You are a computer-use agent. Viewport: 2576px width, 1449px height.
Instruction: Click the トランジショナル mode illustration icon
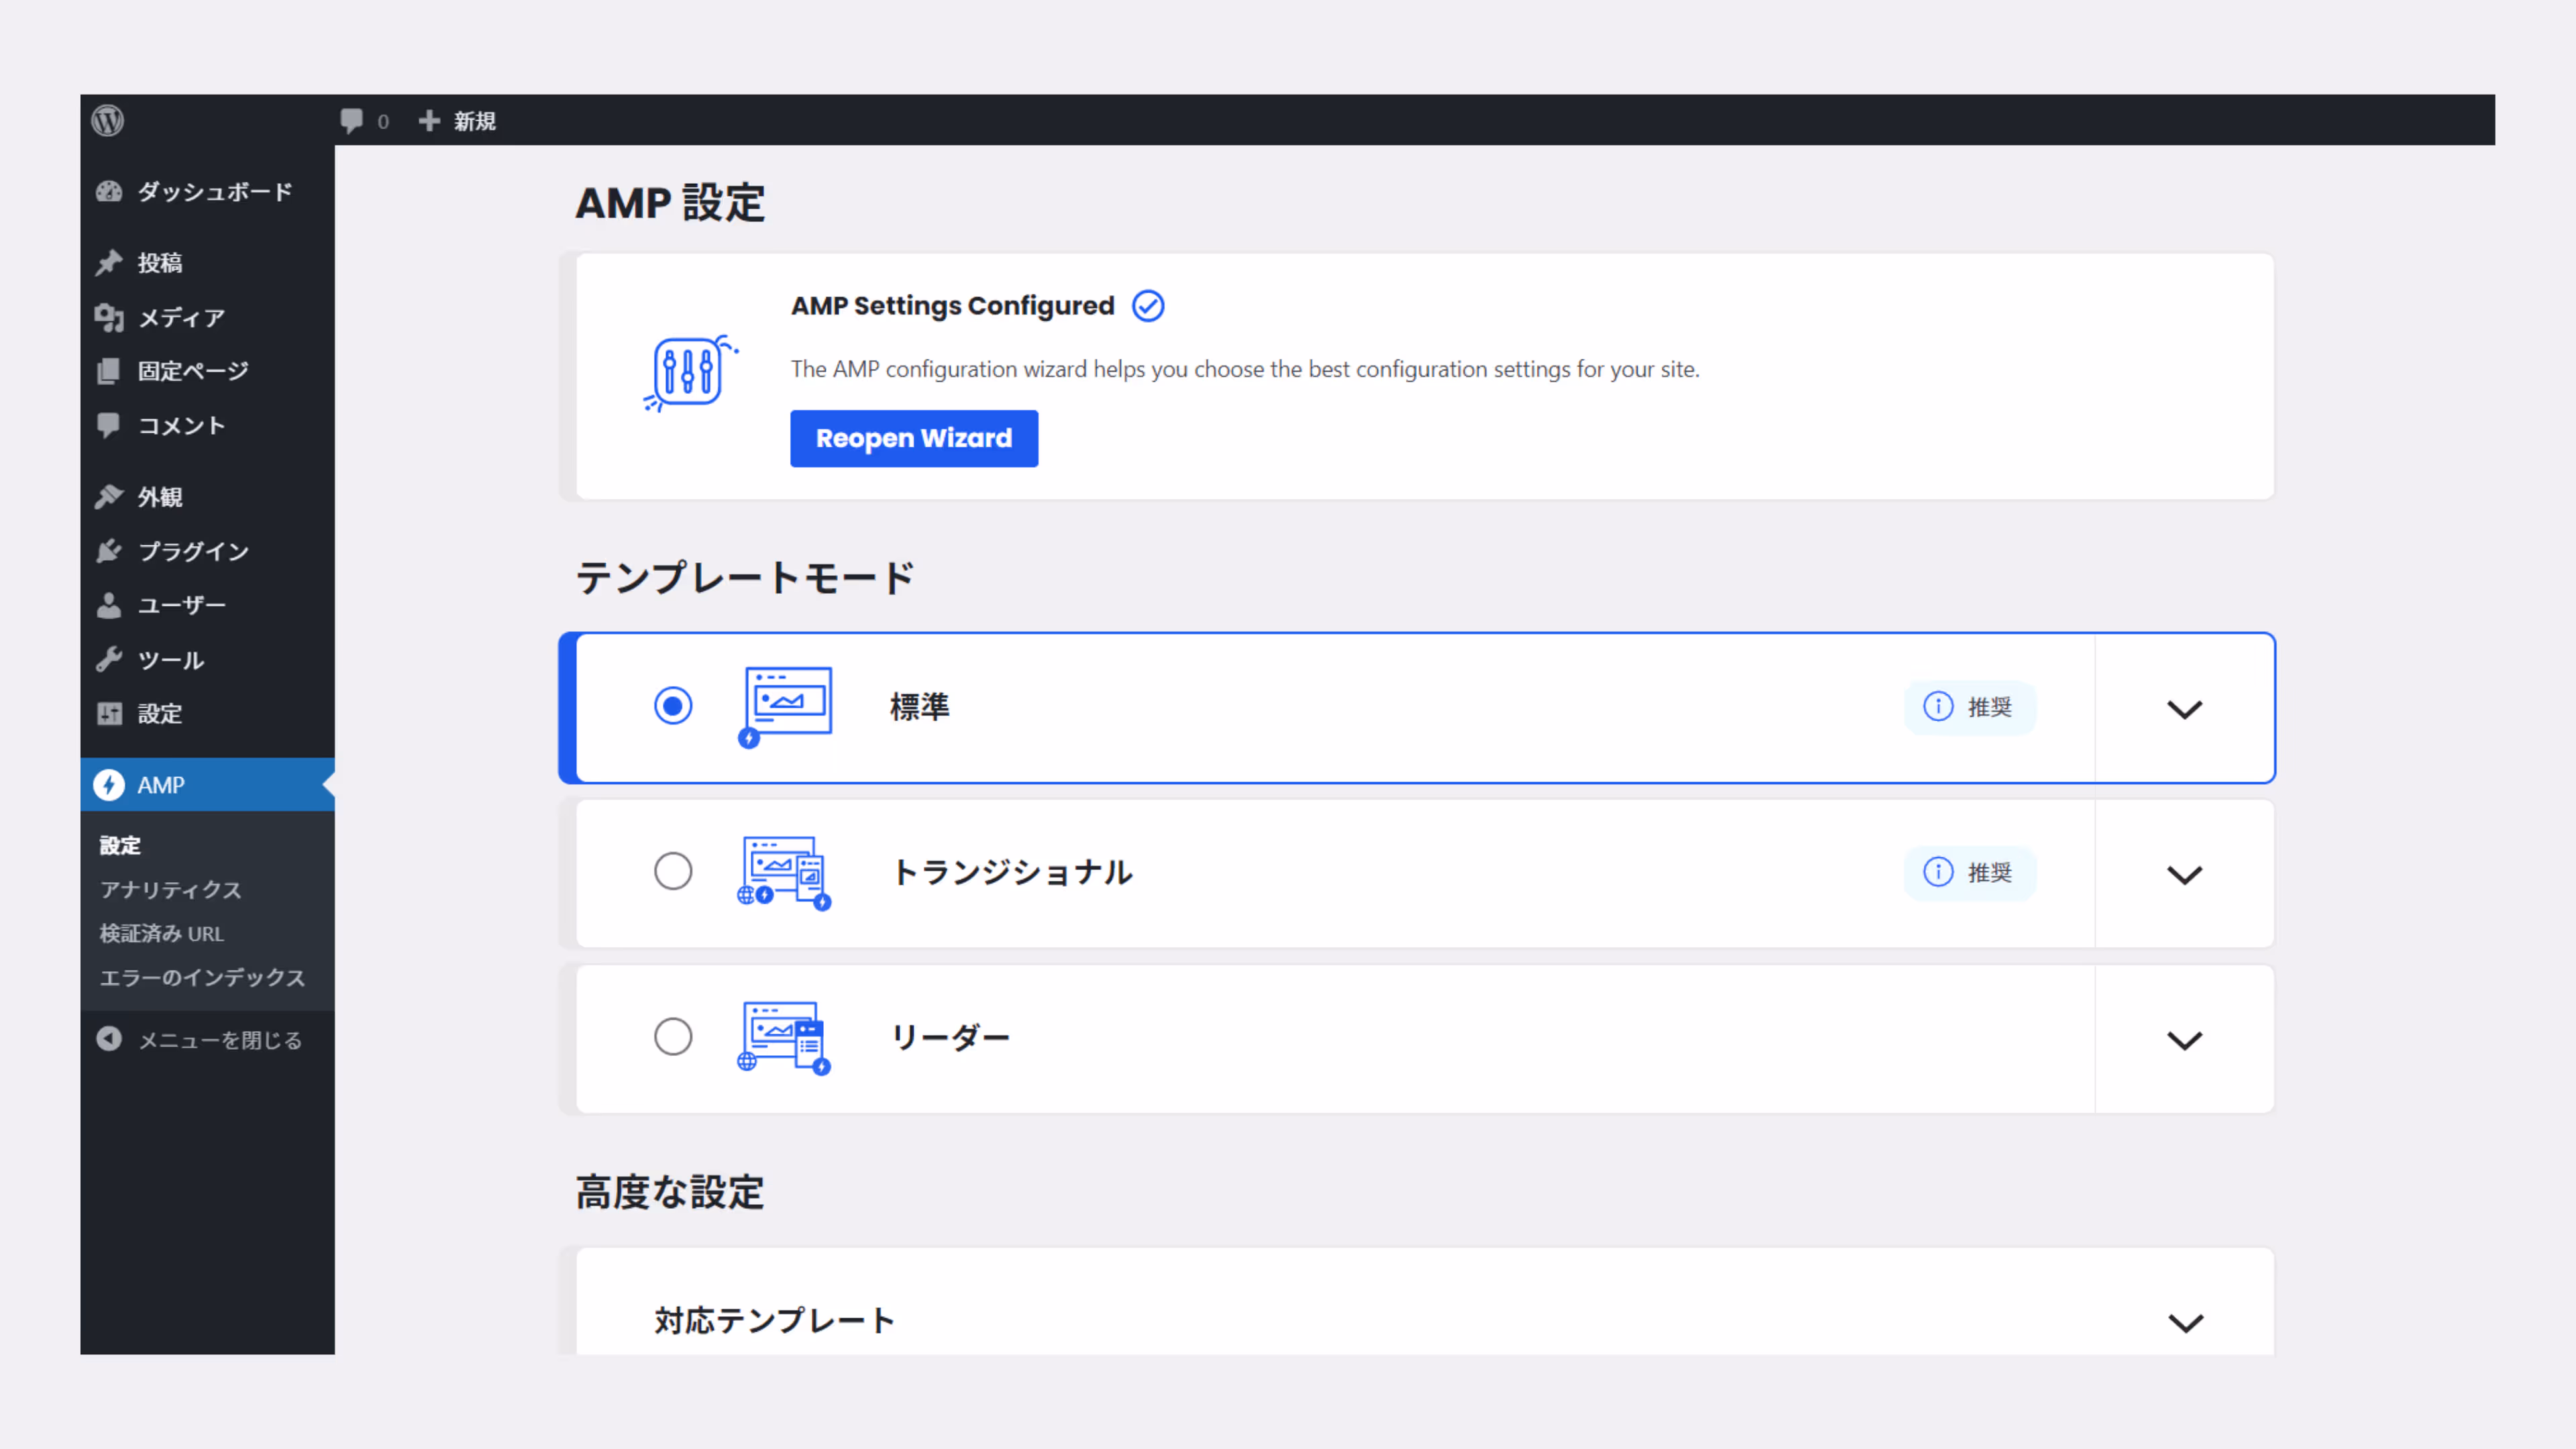(x=785, y=873)
